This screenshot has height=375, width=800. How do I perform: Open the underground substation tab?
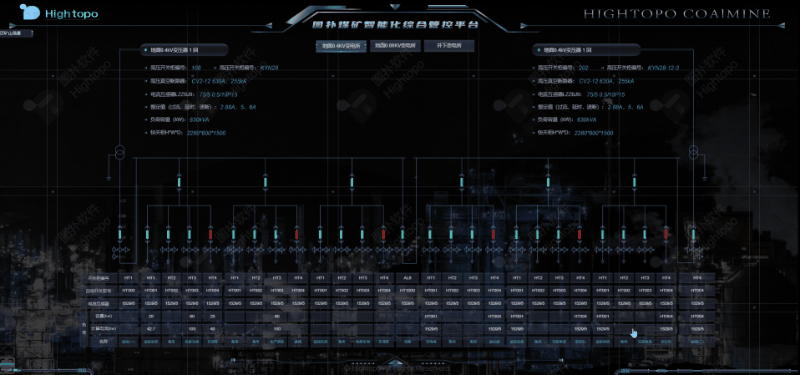449,46
